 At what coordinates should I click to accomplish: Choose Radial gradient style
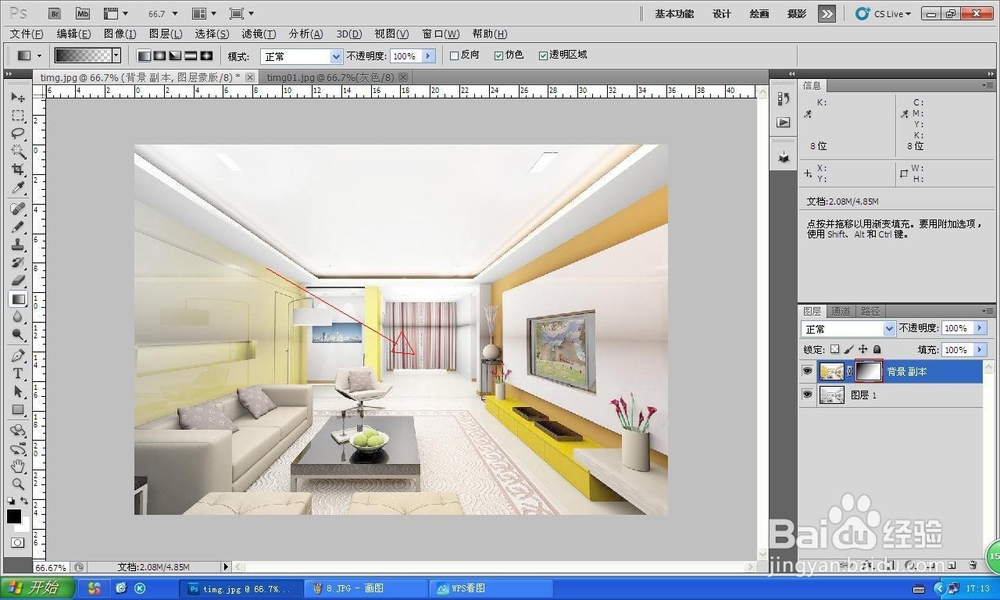pos(160,56)
